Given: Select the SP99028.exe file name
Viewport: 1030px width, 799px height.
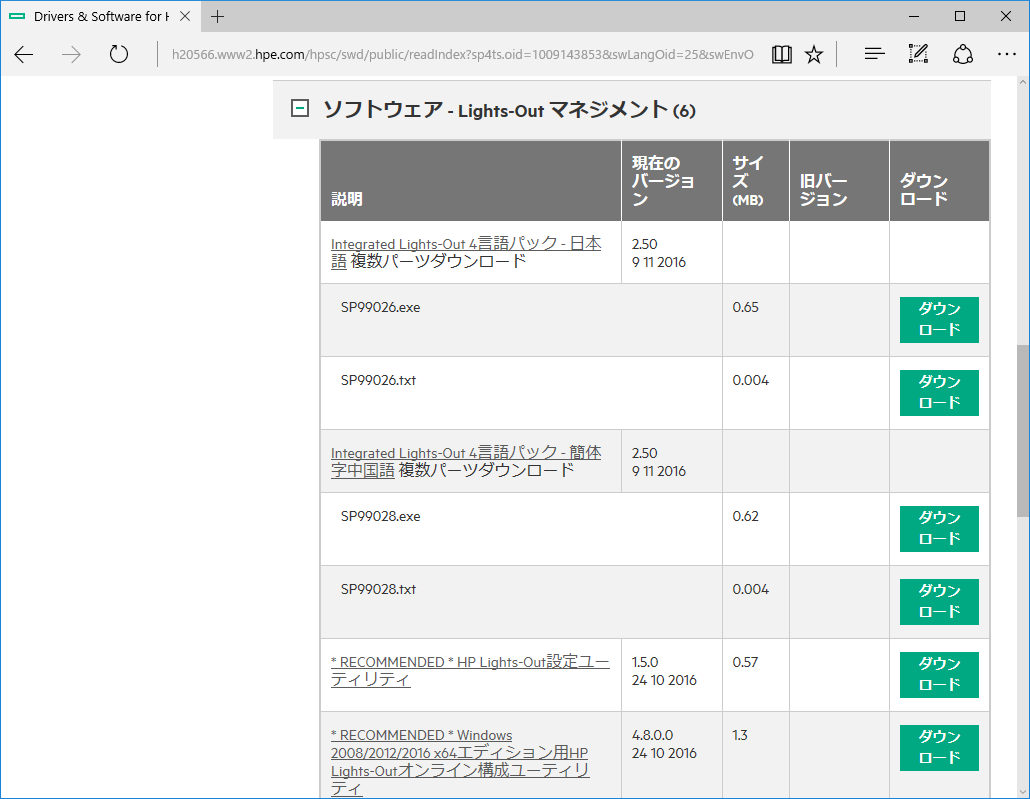Looking at the screenshot, I should pyautogui.click(x=380, y=516).
